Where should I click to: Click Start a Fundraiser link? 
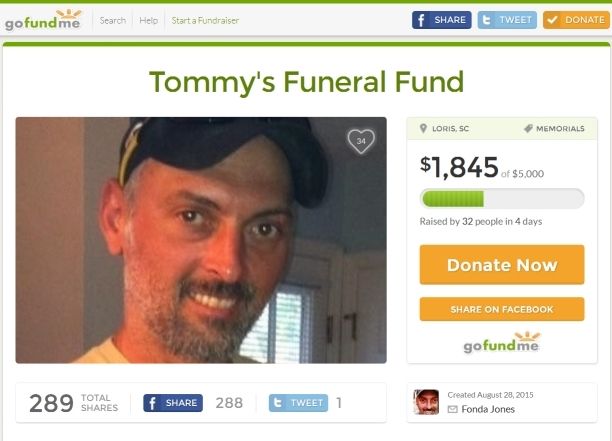click(205, 20)
